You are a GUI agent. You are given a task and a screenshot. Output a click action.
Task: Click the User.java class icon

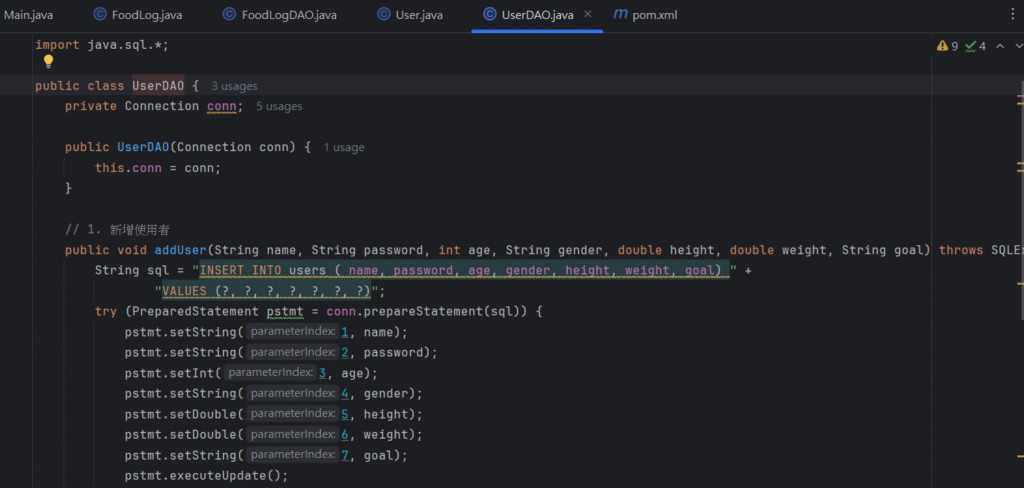coord(383,14)
